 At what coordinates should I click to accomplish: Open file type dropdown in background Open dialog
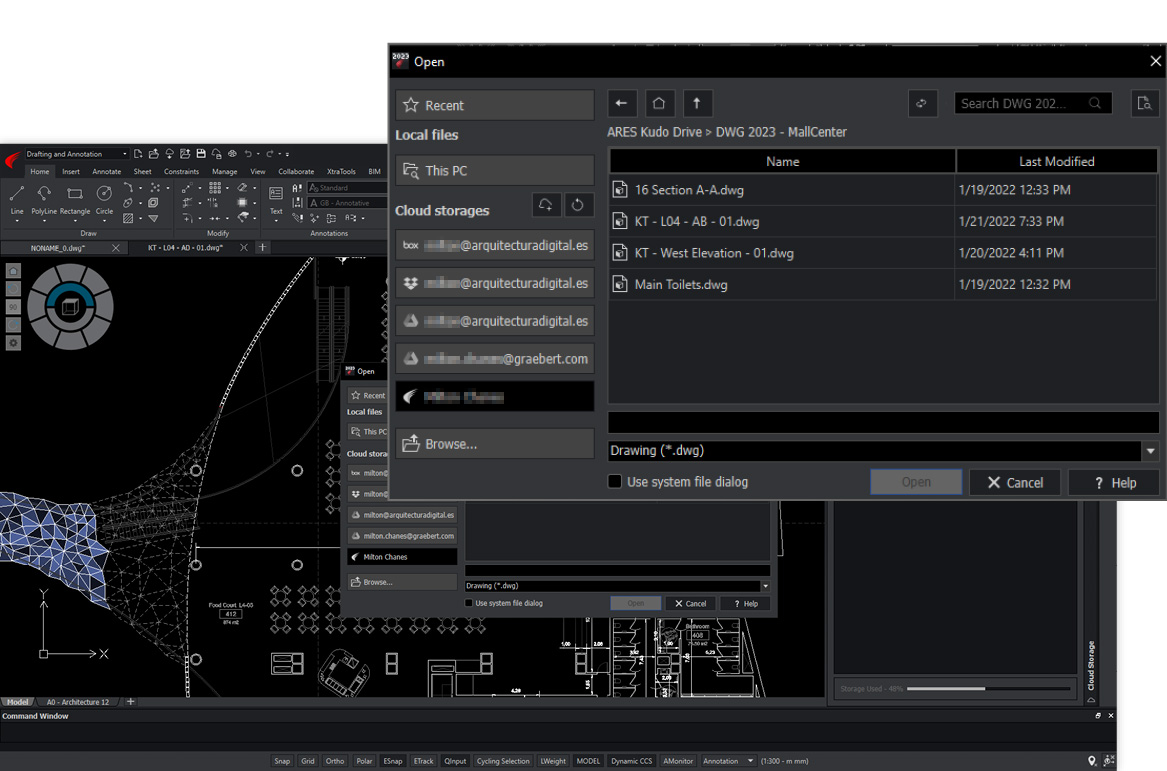point(765,586)
